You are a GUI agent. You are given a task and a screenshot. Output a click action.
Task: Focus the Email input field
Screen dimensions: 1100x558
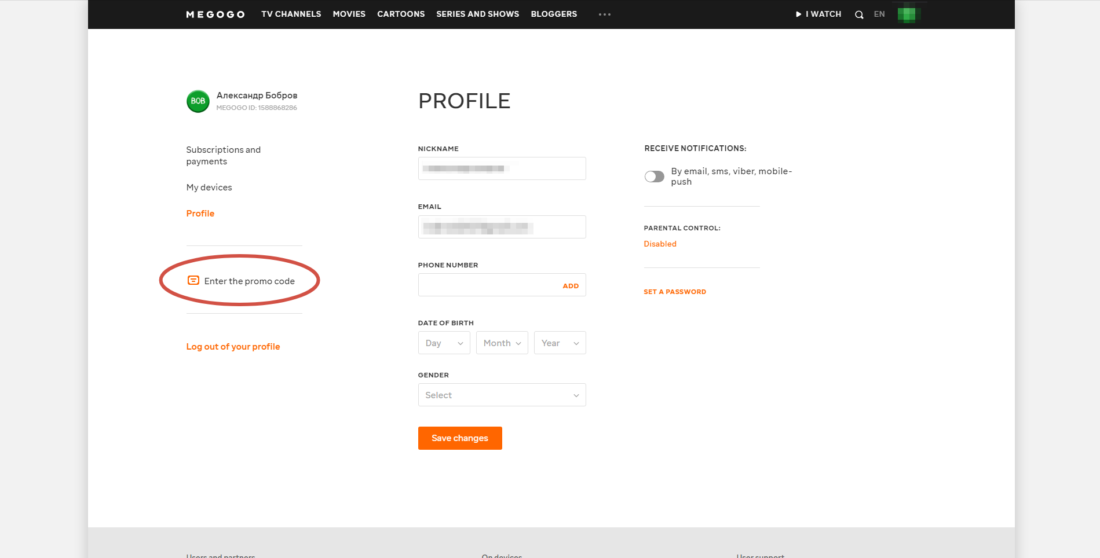coord(502,227)
